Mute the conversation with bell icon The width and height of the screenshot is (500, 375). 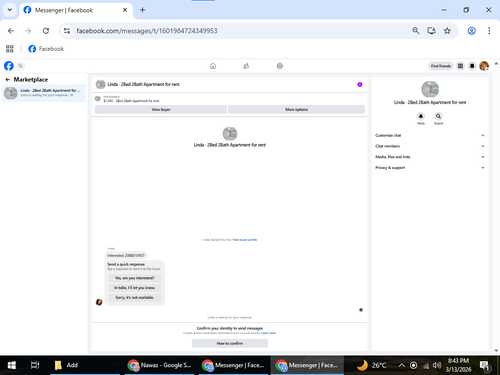[421, 116]
